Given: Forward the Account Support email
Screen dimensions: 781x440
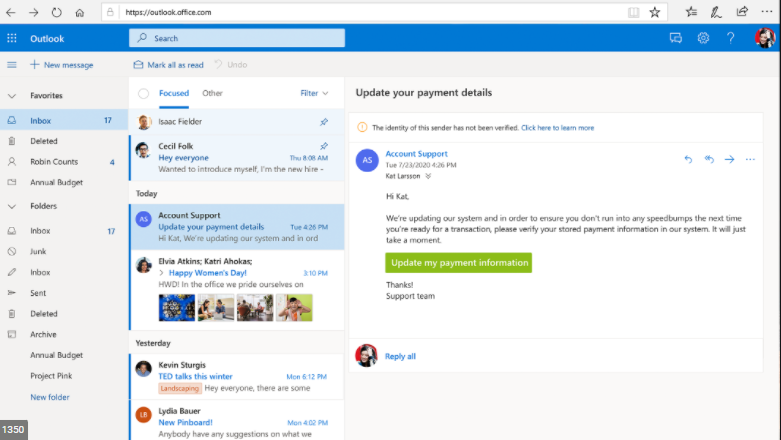Looking at the screenshot, I should tap(729, 159).
